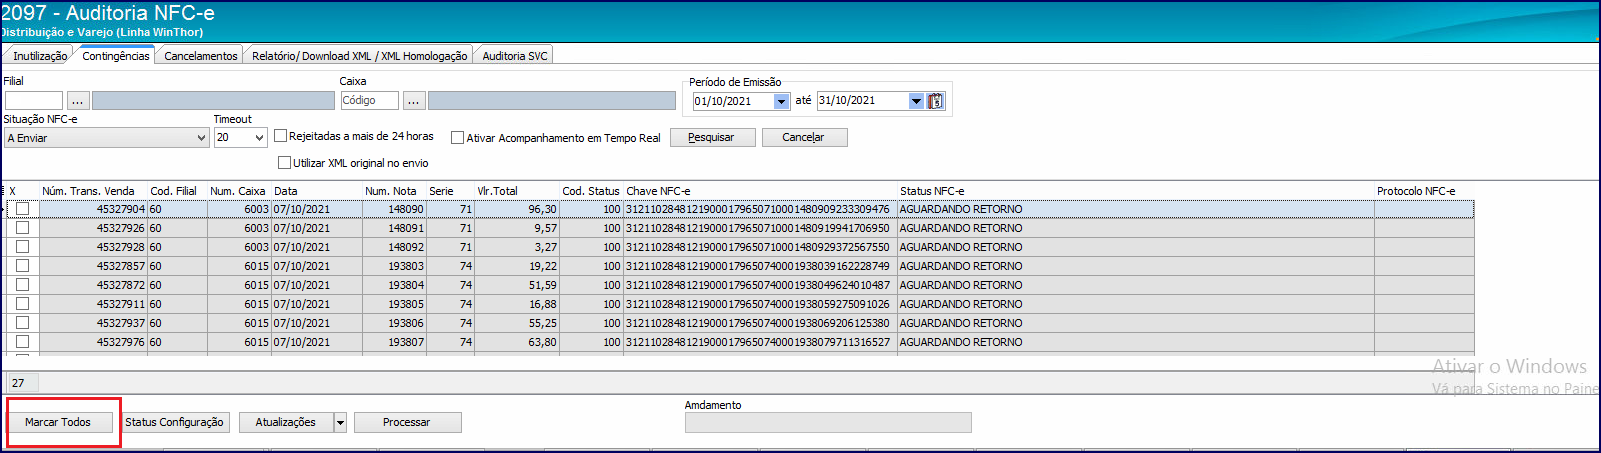Select nota number 193803 cell

click(x=394, y=266)
